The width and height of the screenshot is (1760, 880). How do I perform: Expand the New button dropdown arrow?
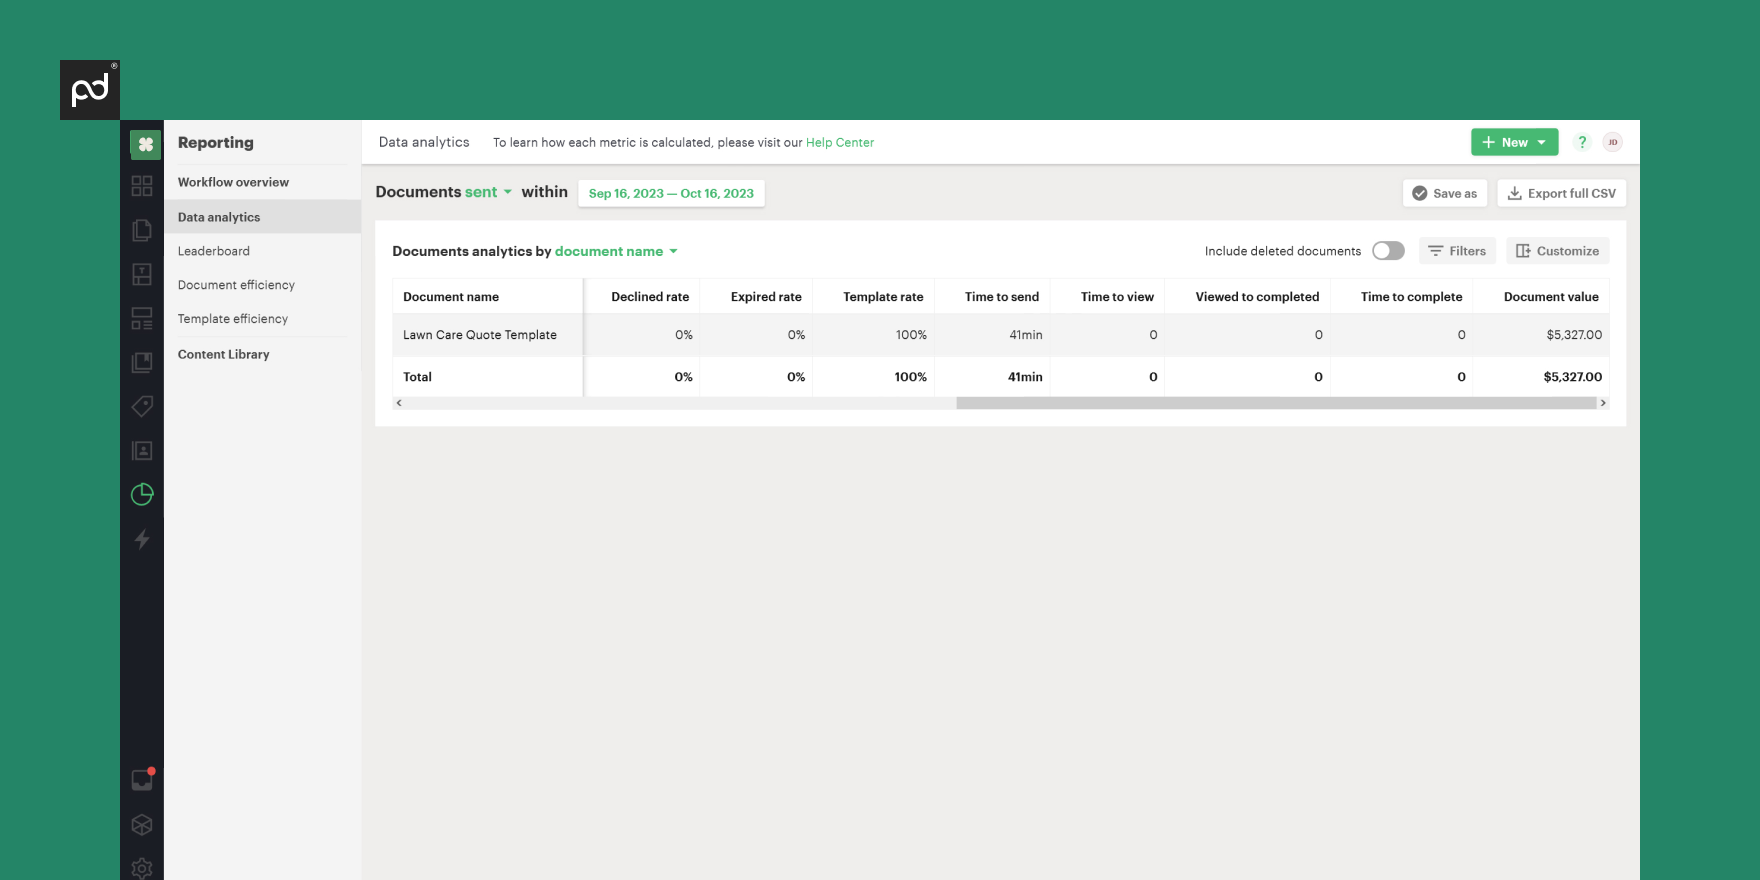tap(1542, 142)
